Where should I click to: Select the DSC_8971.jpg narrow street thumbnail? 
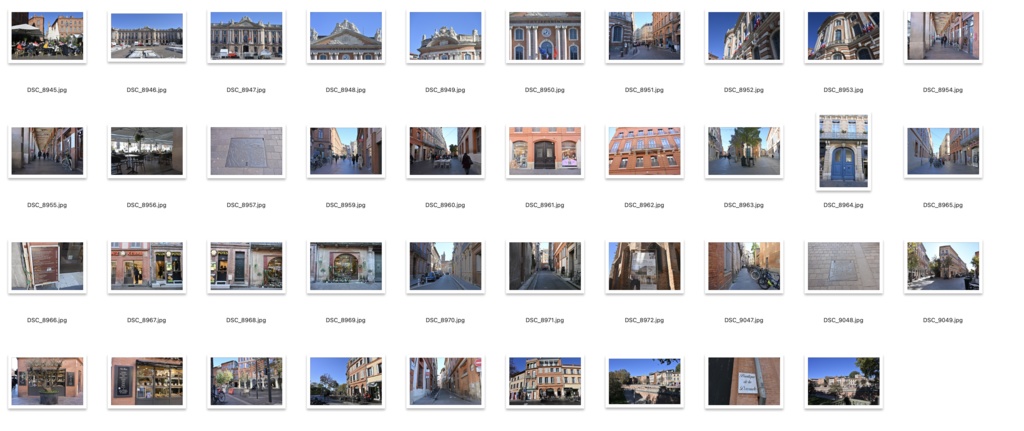point(545,266)
